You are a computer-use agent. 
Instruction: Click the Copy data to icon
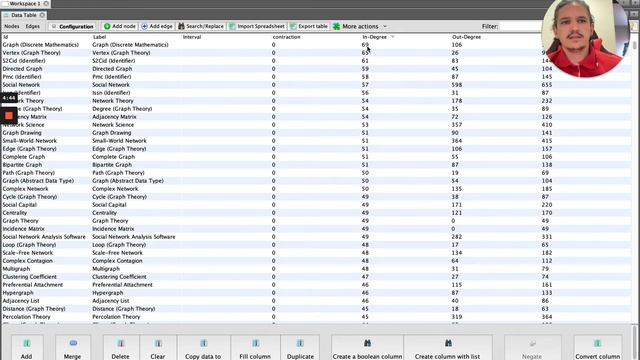pos(203,344)
